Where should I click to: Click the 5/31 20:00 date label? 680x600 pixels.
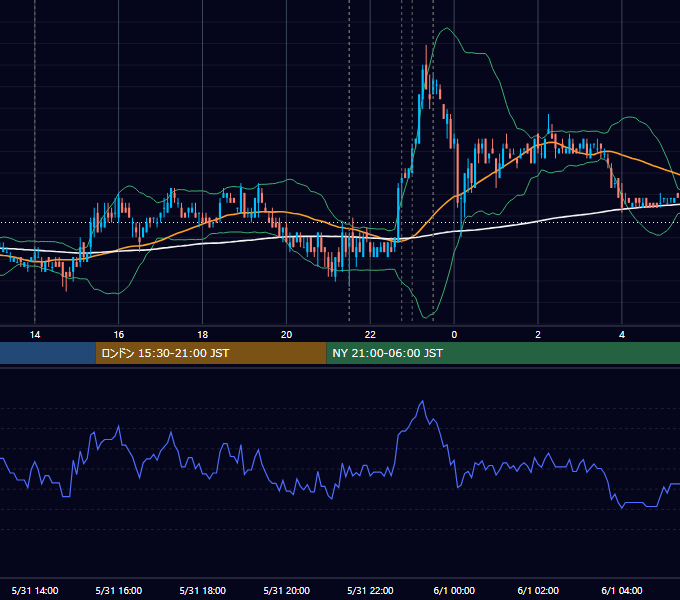pyautogui.click(x=286, y=590)
